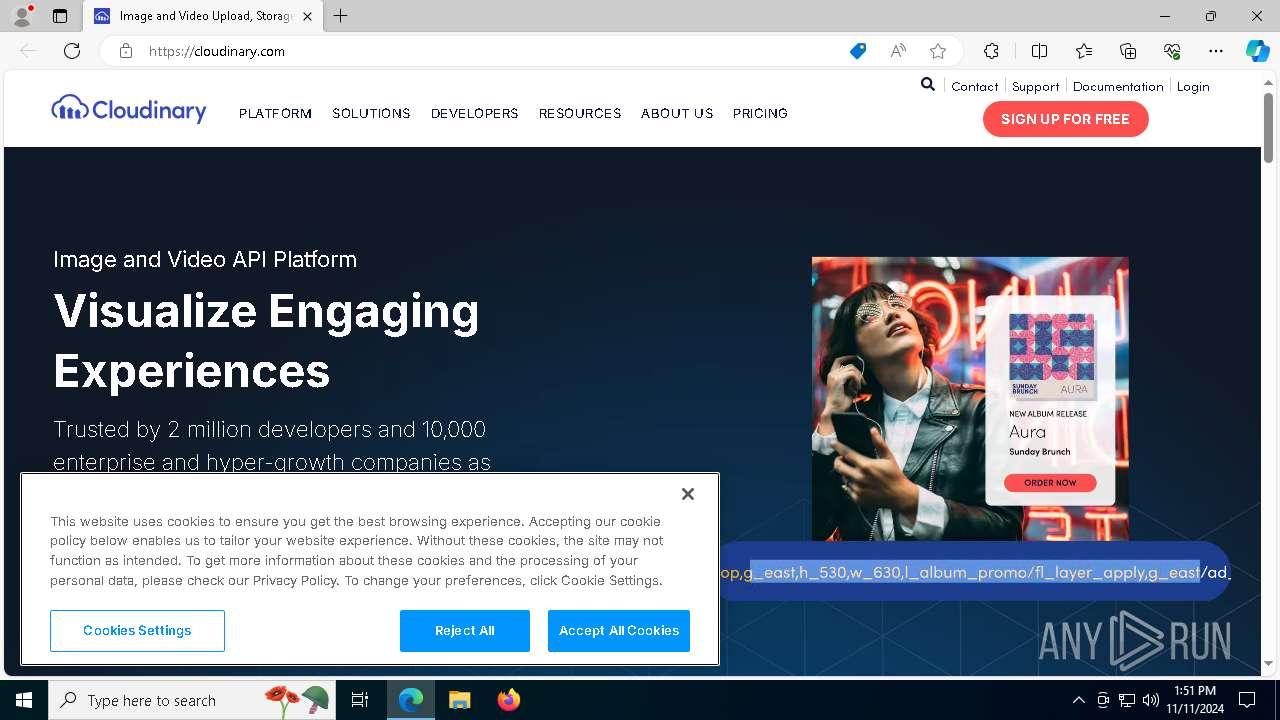The width and height of the screenshot is (1280, 720).
Task: Click the hero promo image
Action: (970, 399)
